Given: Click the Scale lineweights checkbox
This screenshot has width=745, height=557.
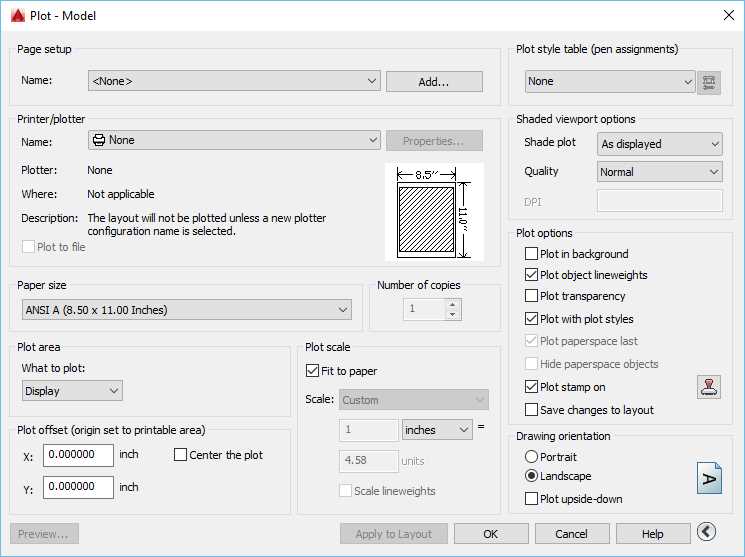Looking at the screenshot, I should point(345,490).
